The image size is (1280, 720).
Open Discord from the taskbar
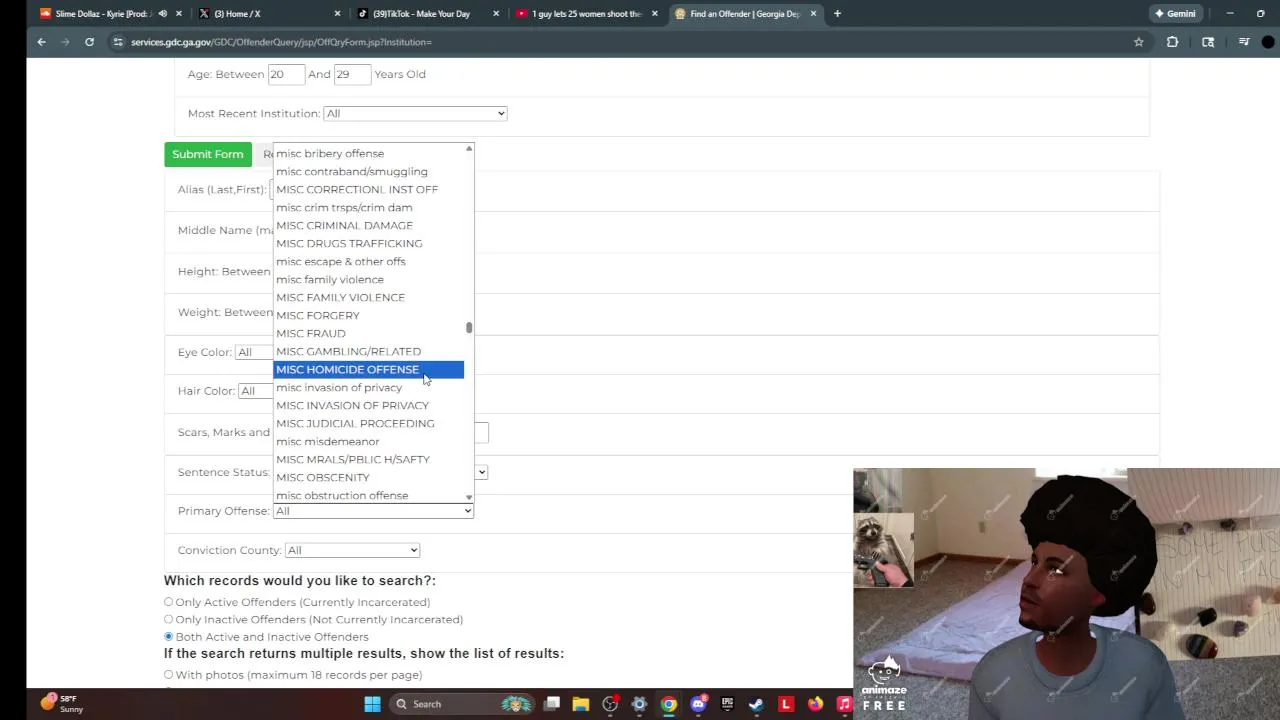(x=698, y=704)
